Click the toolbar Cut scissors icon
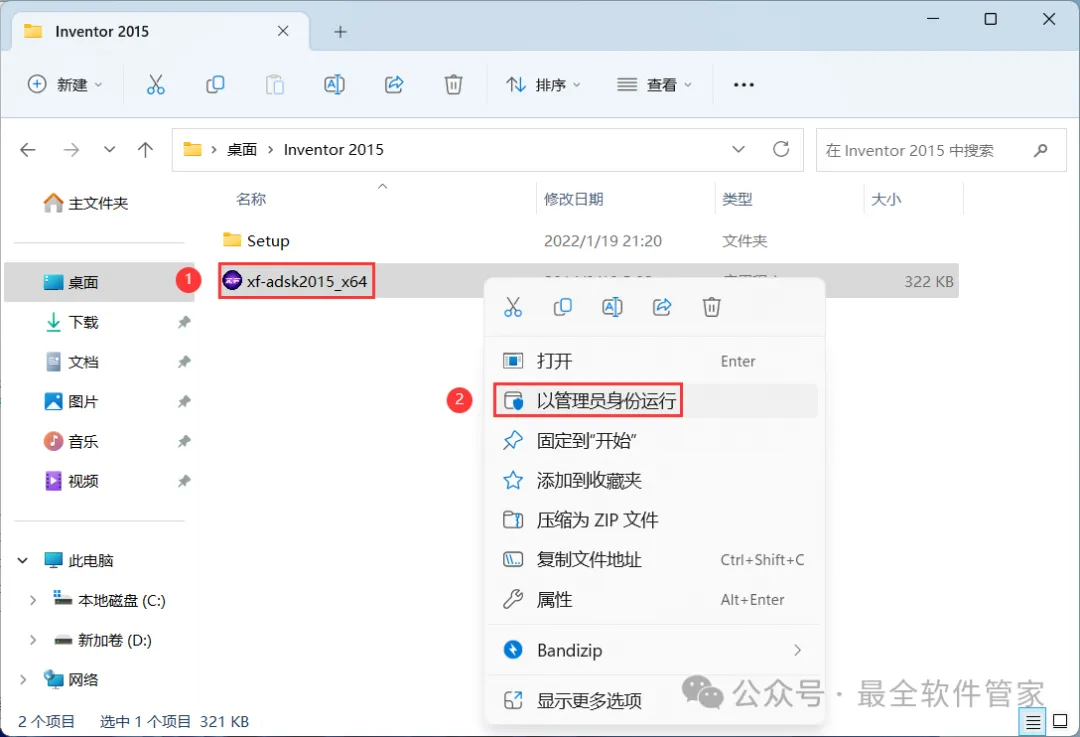 click(156, 85)
